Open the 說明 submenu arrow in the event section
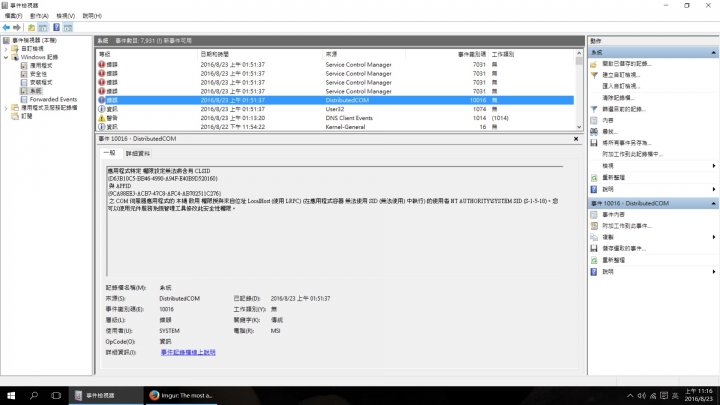720x405 pixels. 714,272
